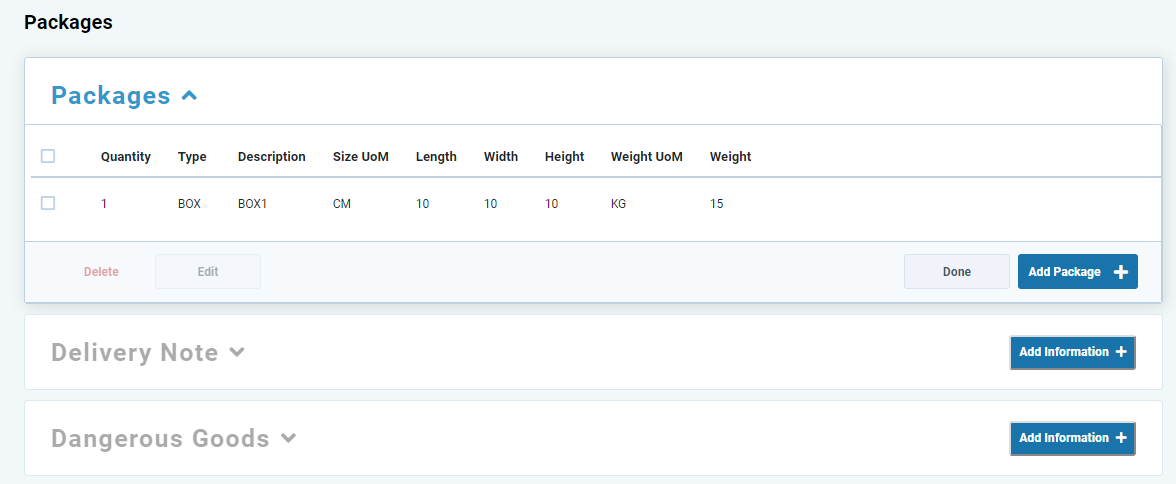
Task: Expand the Delivery Note section chevron
Action: point(237,352)
